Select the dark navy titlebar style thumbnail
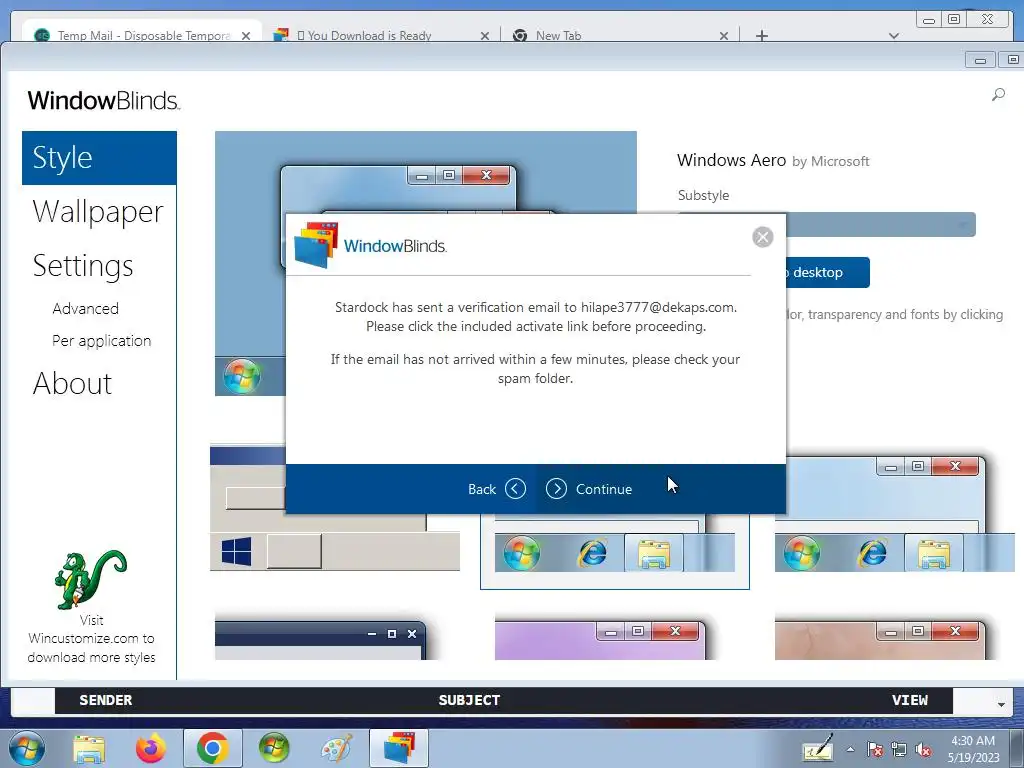Viewport: 1024px width, 768px height. click(x=322, y=639)
